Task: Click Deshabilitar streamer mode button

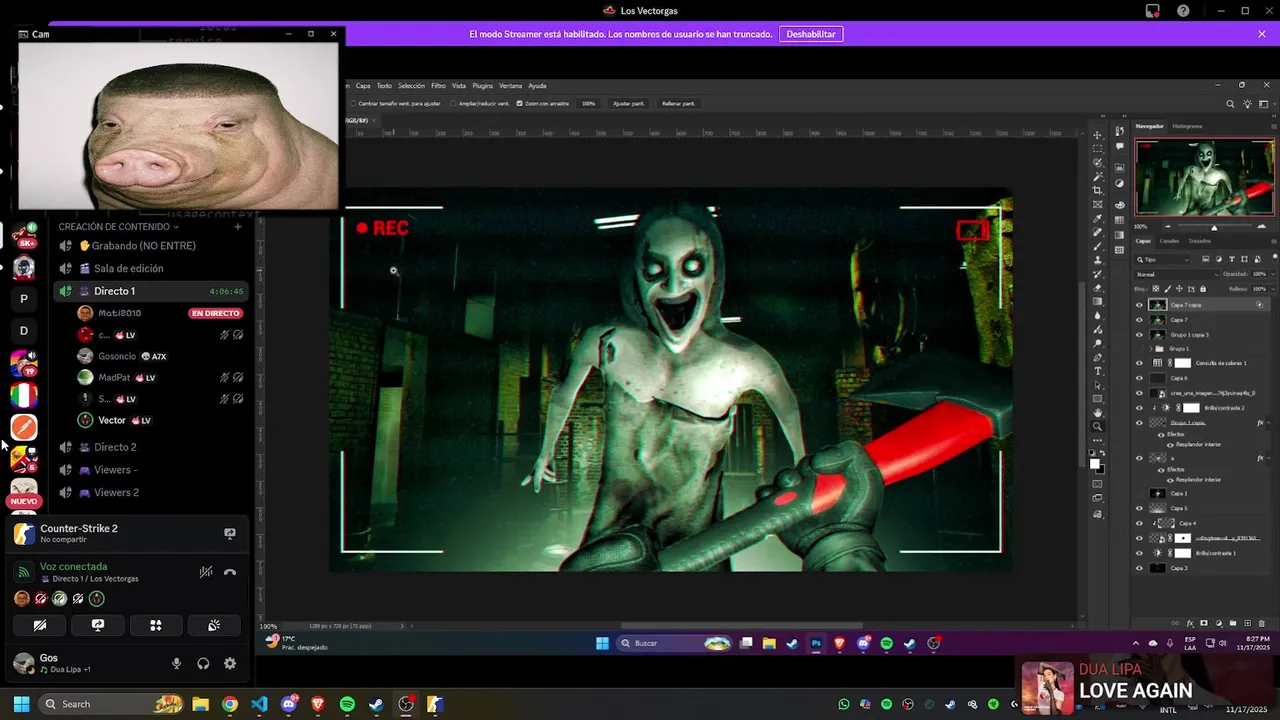Action: [x=811, y=34]
